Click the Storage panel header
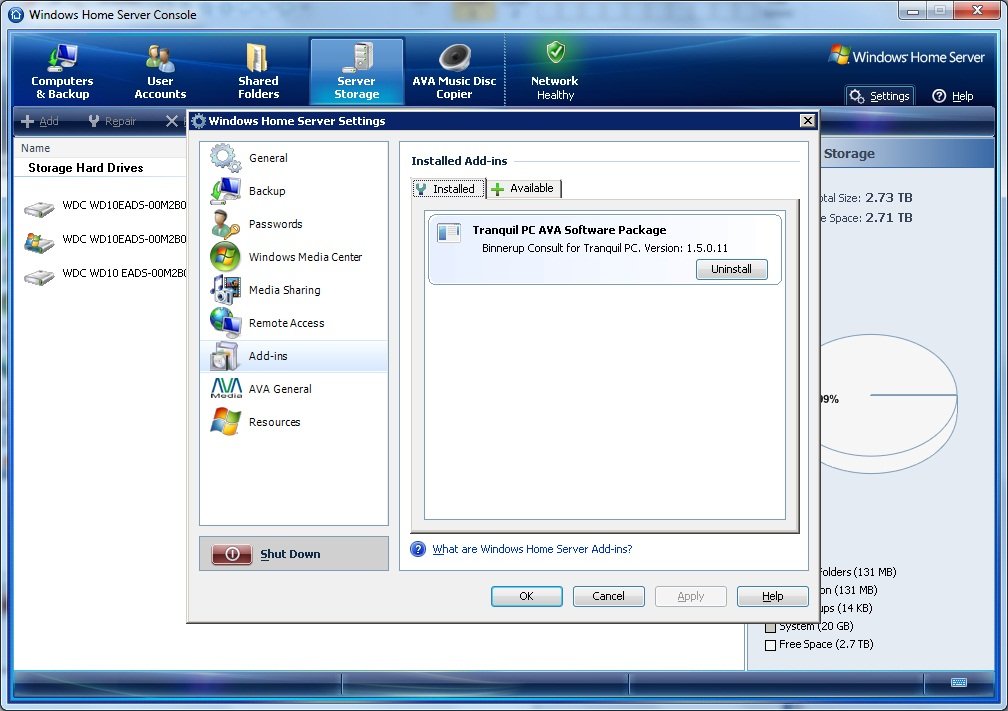This screenshot has height=711, width=1008. [908, 154]
